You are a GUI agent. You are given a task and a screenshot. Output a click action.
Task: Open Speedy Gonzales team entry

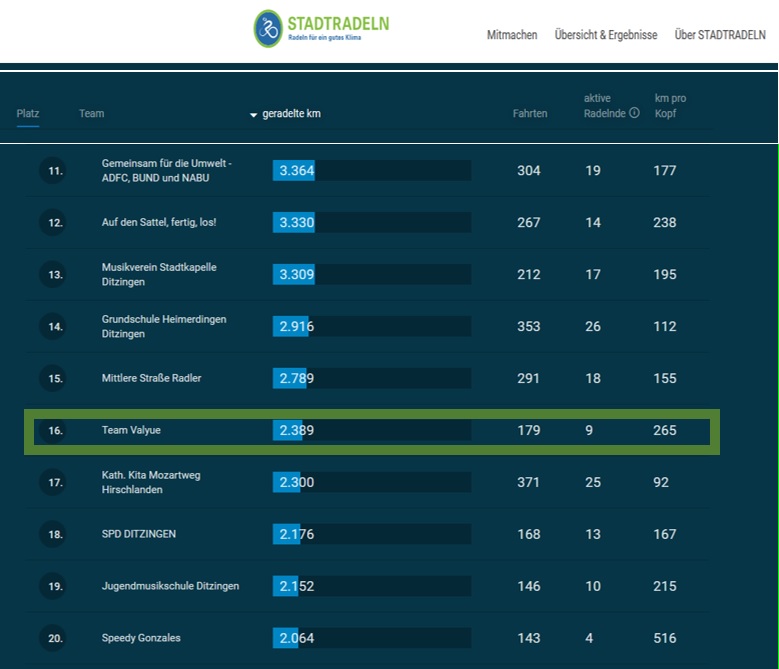point(141,638)
